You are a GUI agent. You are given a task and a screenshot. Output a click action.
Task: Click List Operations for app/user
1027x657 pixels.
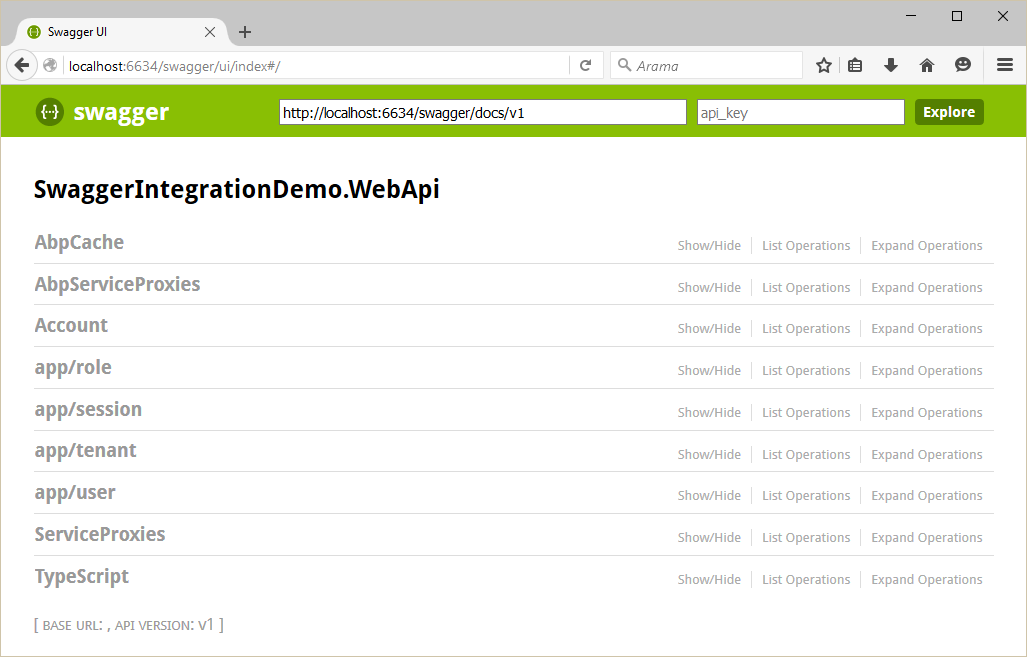806,496
